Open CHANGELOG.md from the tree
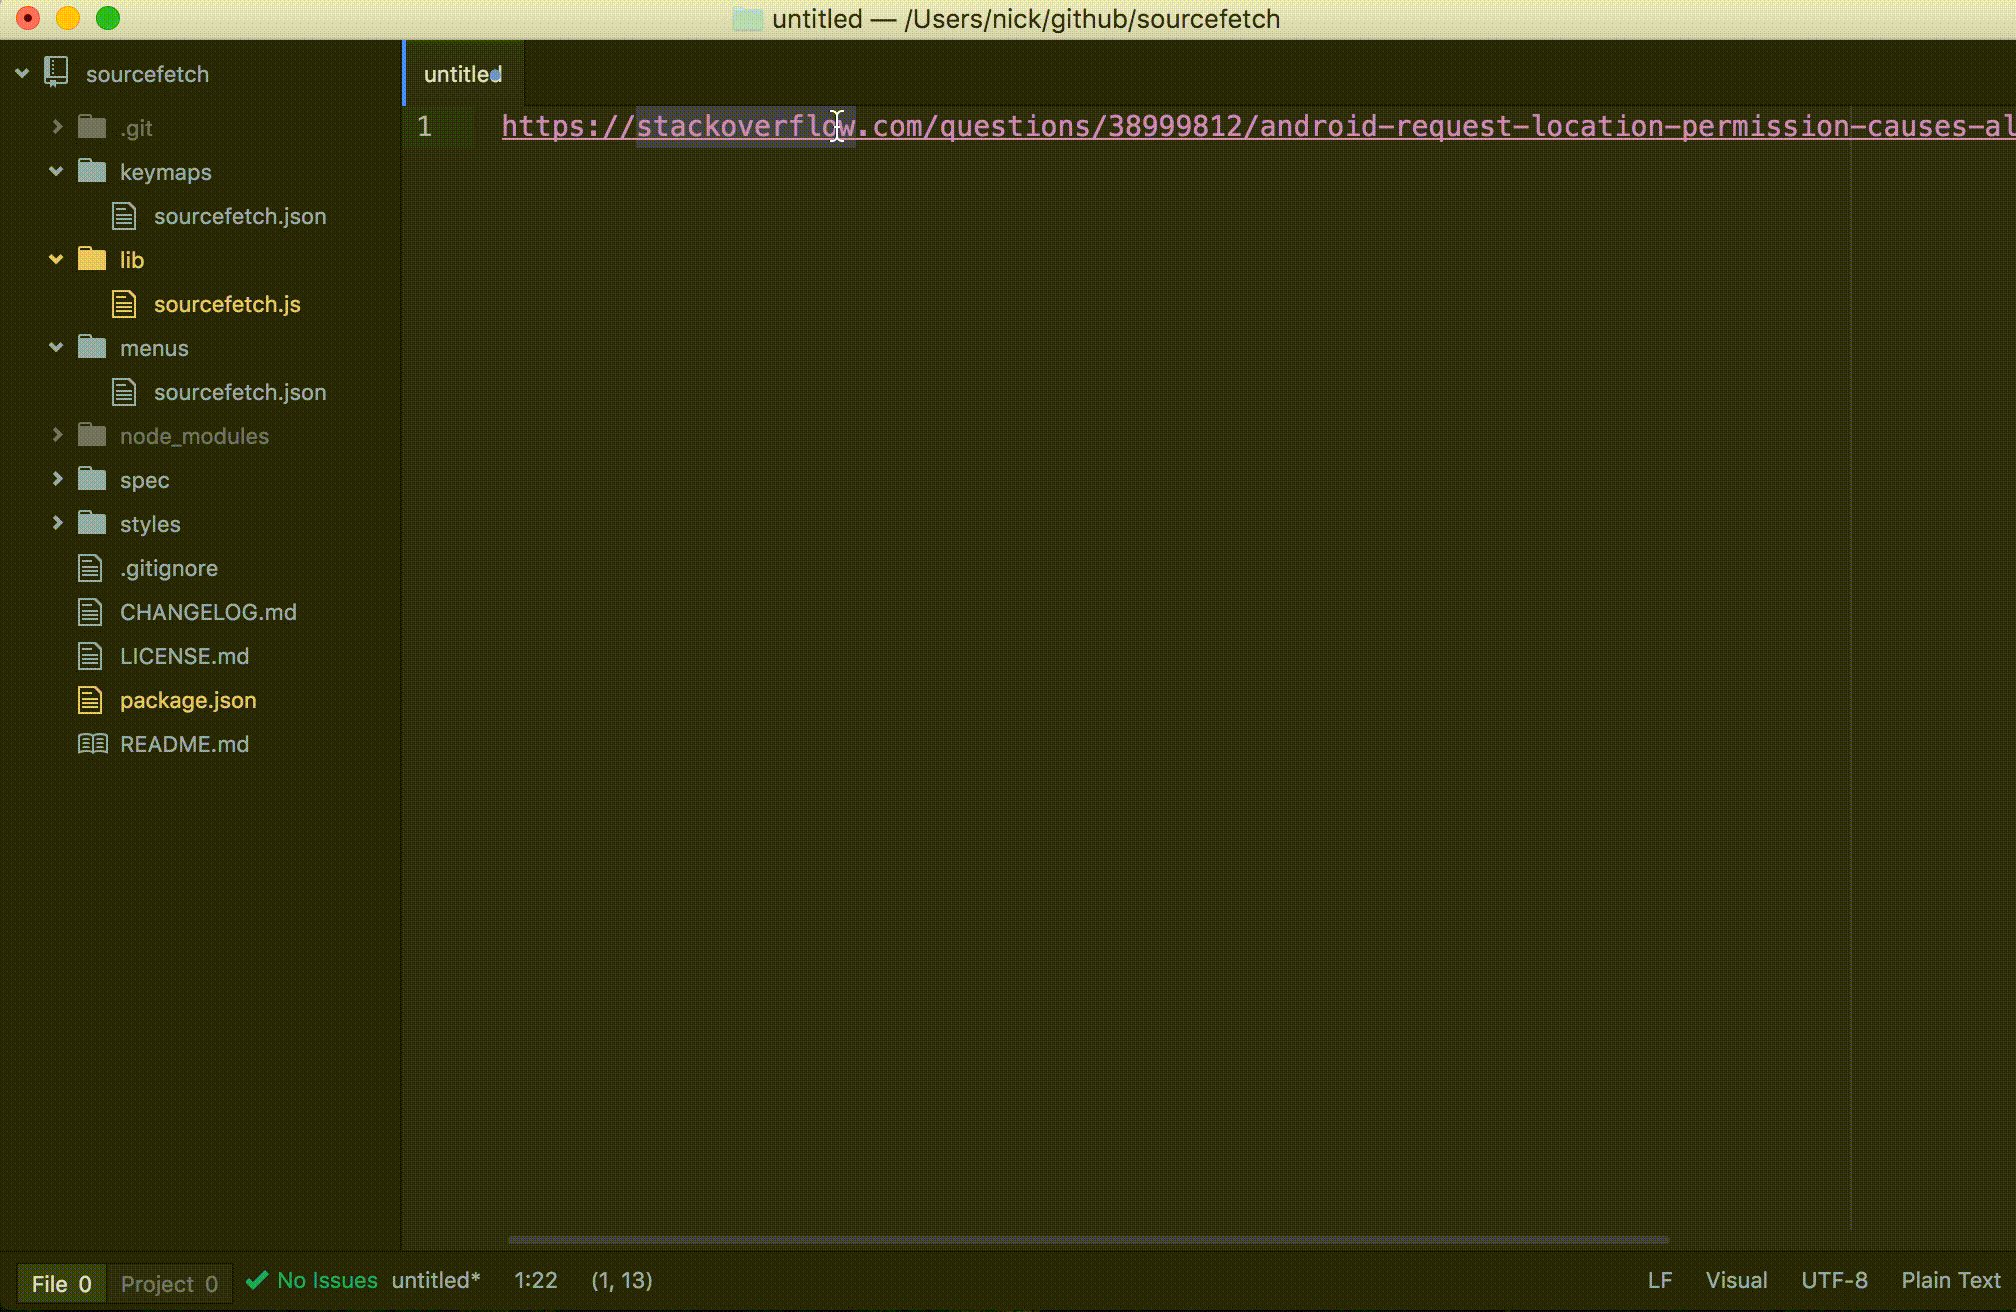Screen dimensions: 2016x1312 click(208, 612)
